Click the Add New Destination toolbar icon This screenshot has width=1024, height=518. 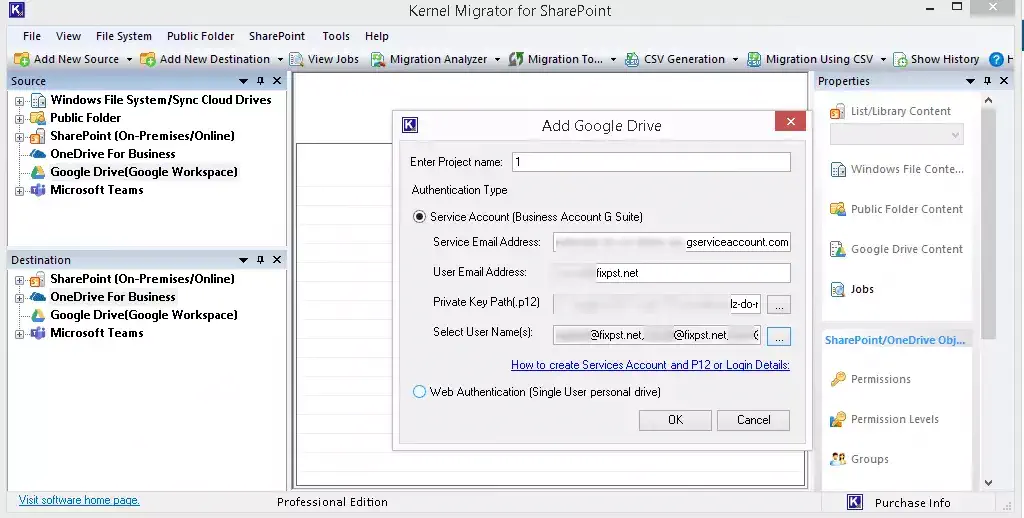(148, 59)
